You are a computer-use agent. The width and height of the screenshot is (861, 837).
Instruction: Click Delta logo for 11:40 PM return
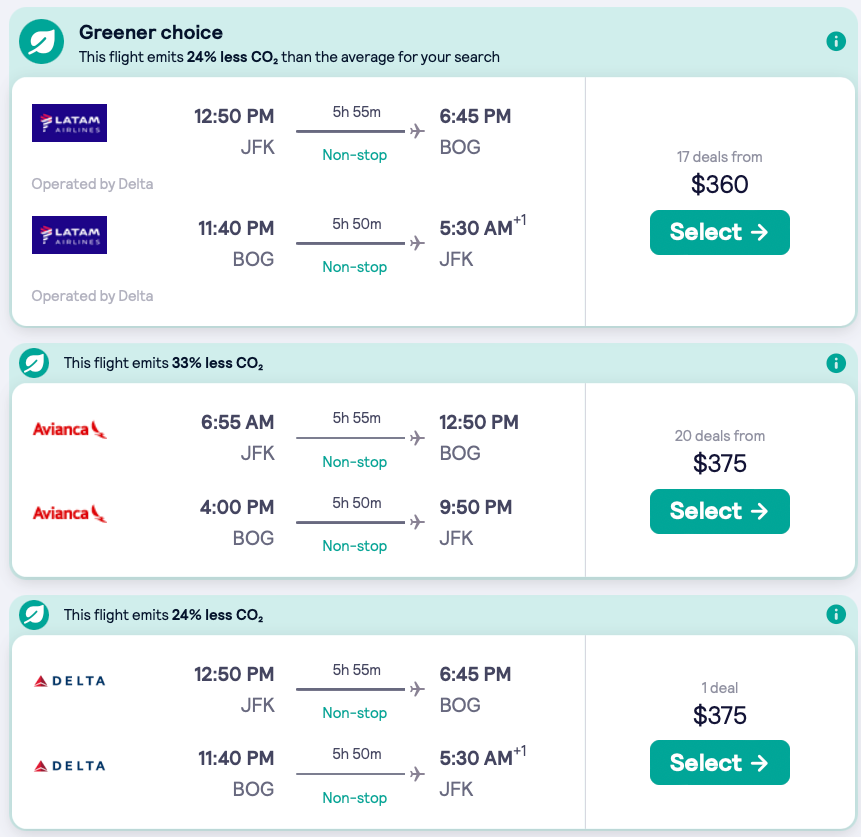69,766
